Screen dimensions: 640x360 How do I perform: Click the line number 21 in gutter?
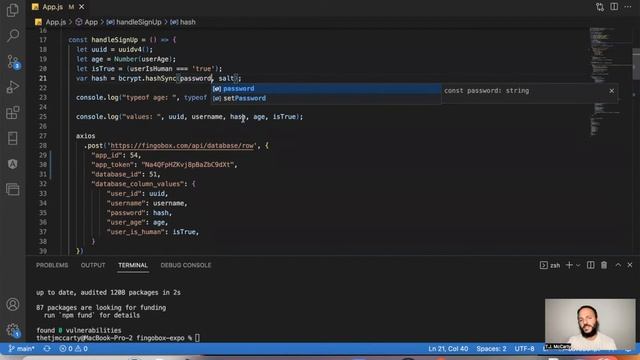click(x=43, y=78)
